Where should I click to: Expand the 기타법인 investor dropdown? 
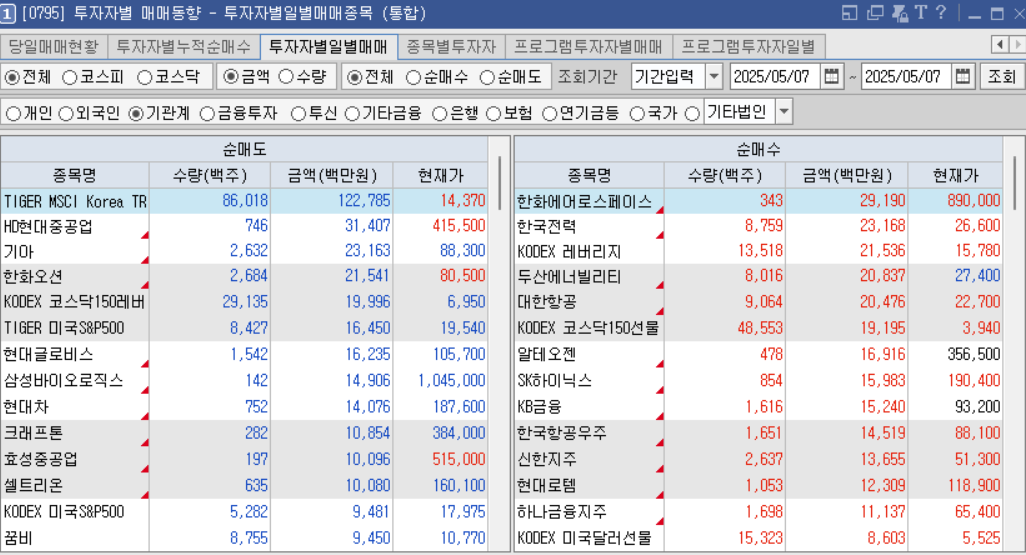(x=783, y=112)
